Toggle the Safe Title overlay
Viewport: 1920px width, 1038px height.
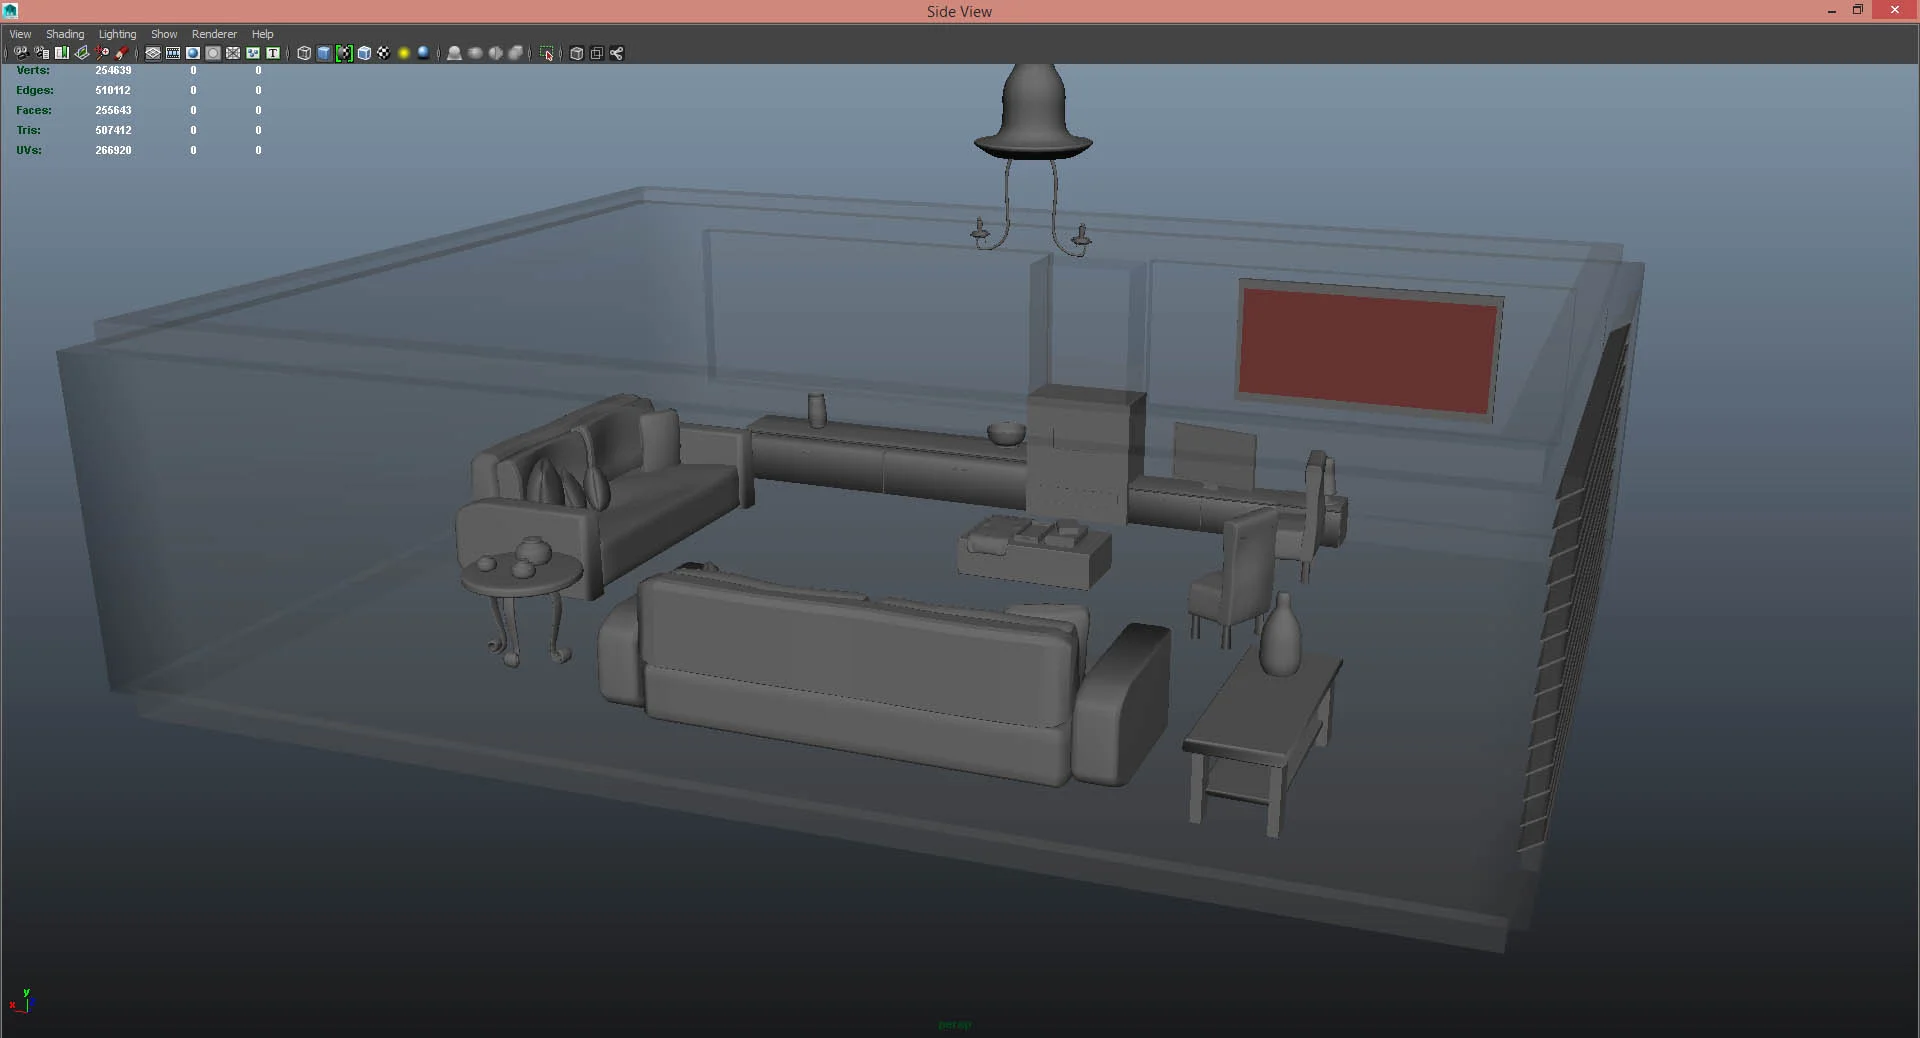click(273, 53)
